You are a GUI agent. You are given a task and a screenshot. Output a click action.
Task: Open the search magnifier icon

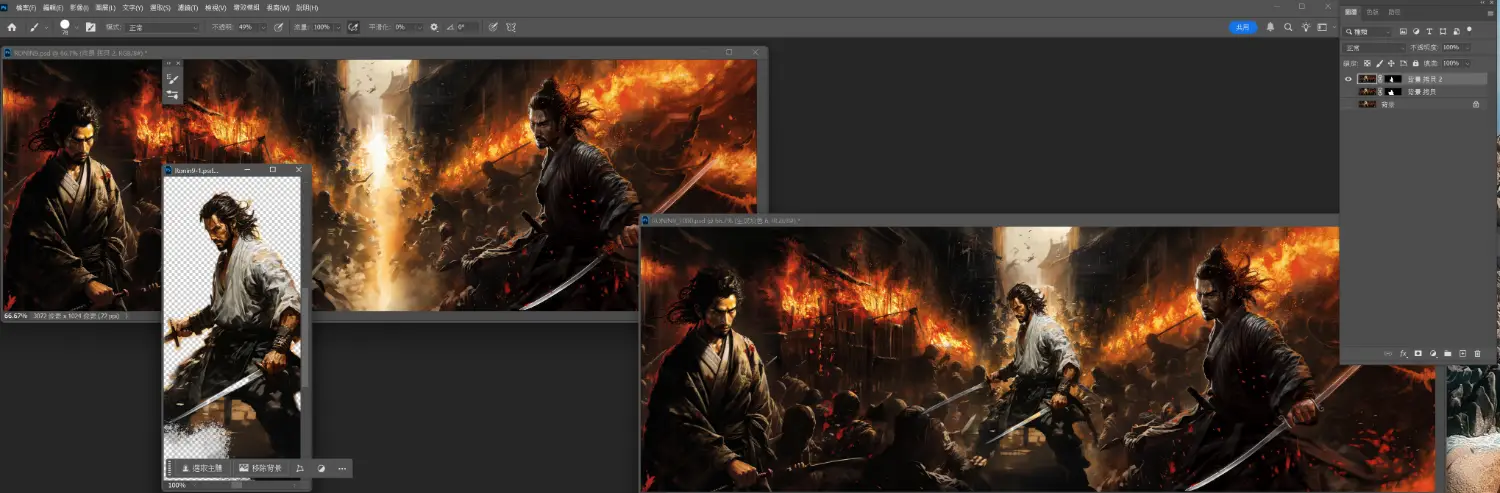(x=1288, y=27)
